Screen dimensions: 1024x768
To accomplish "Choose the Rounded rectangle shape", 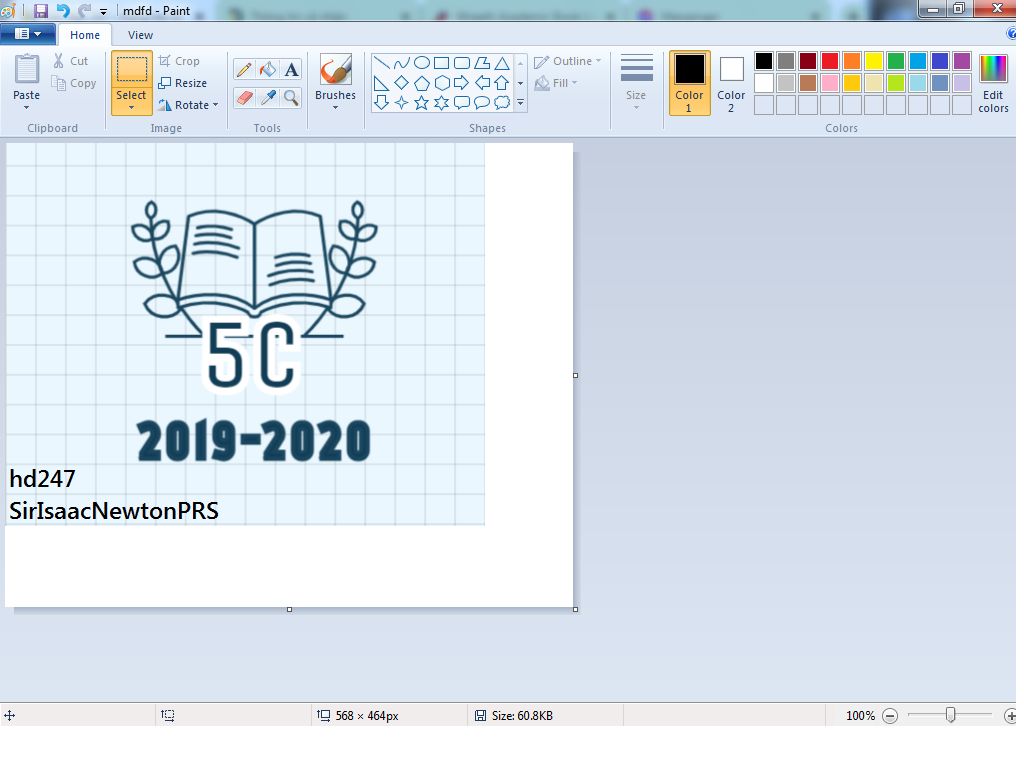I will coord(462,63).
